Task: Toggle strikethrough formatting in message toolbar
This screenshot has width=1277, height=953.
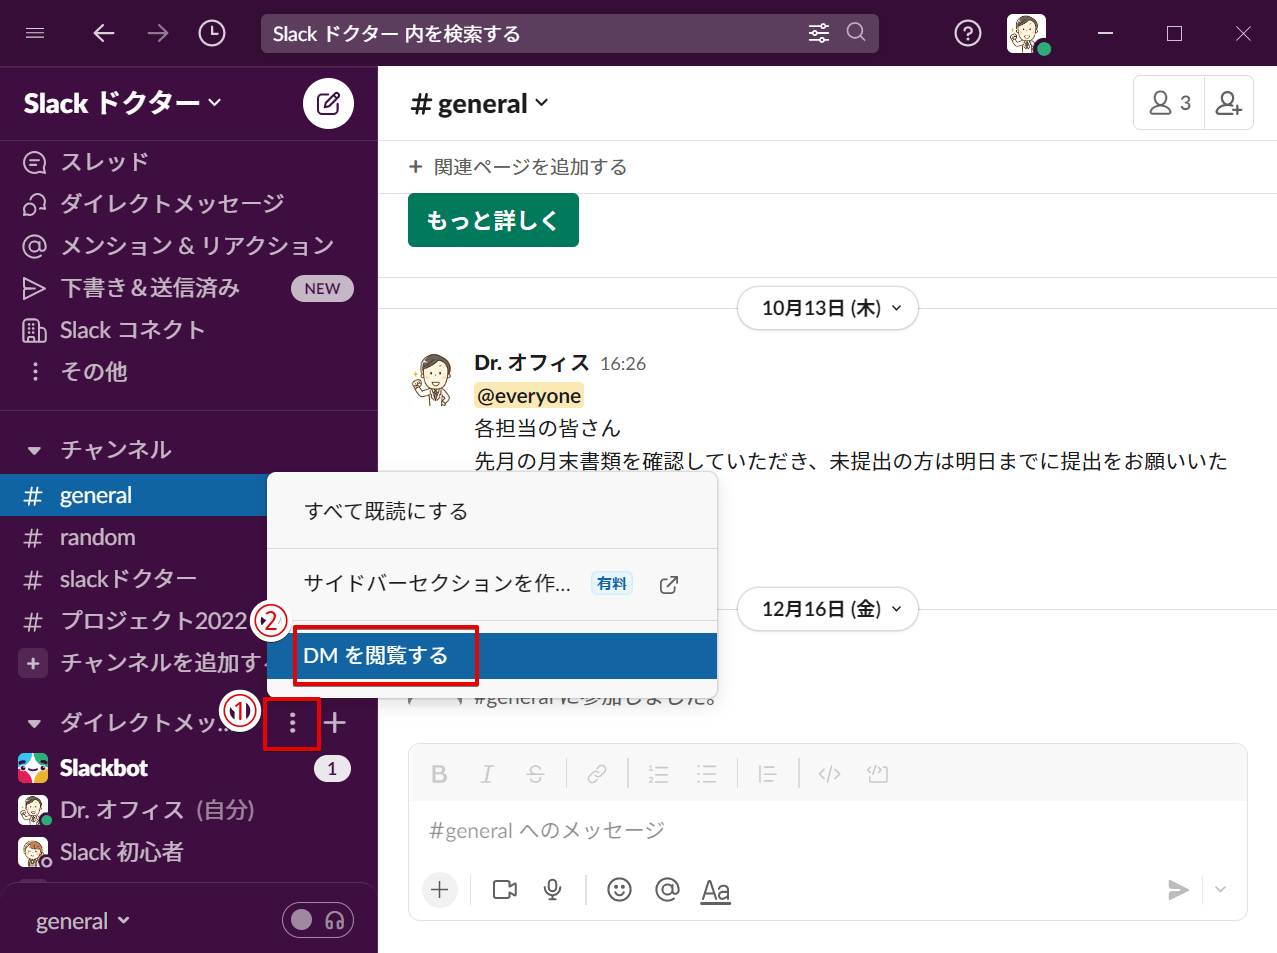Action: point(535,773)
